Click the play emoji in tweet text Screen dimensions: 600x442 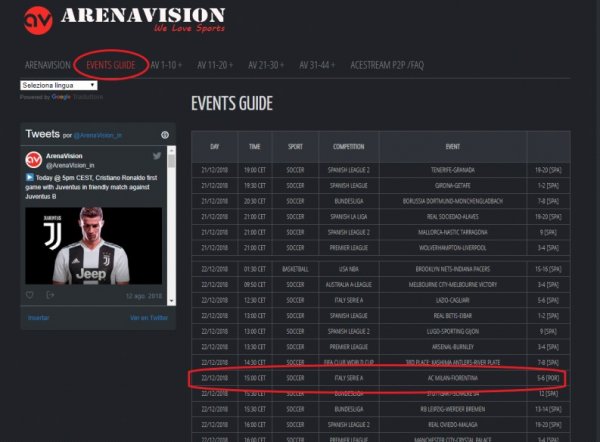pyautogui.click(x=30, y=177)
